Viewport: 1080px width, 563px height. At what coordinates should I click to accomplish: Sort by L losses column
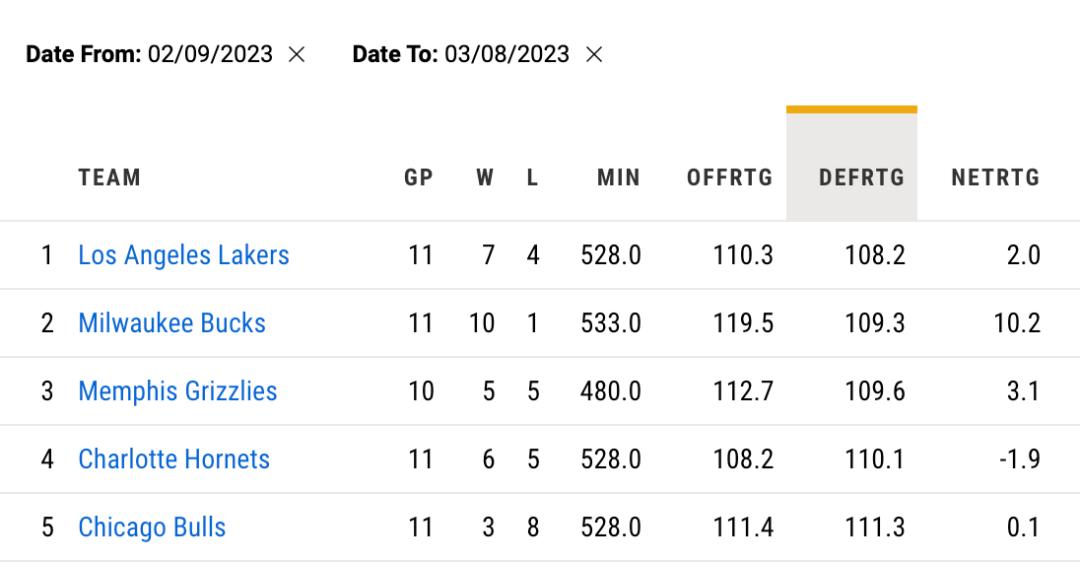pos(533,178)
